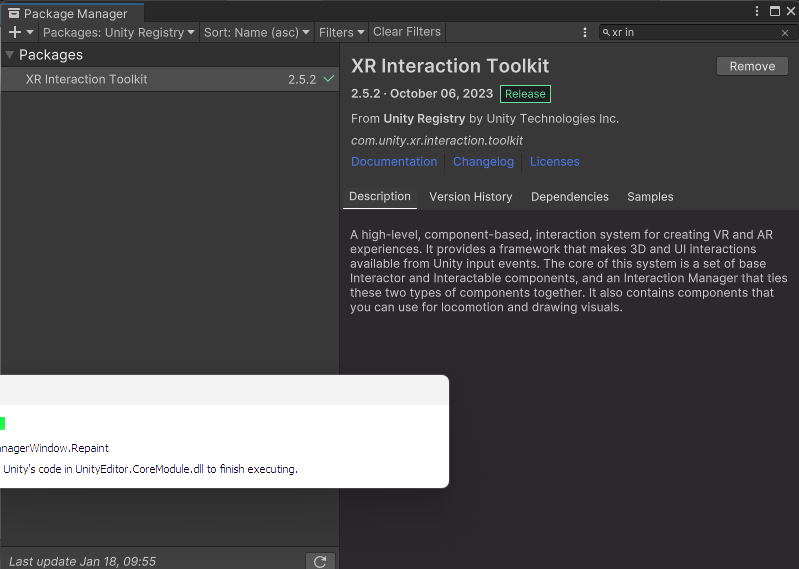The height and width of the screenshot is (569, 799).
Task: Open toolbar kebab options menu
Action: tap(584, 33)
